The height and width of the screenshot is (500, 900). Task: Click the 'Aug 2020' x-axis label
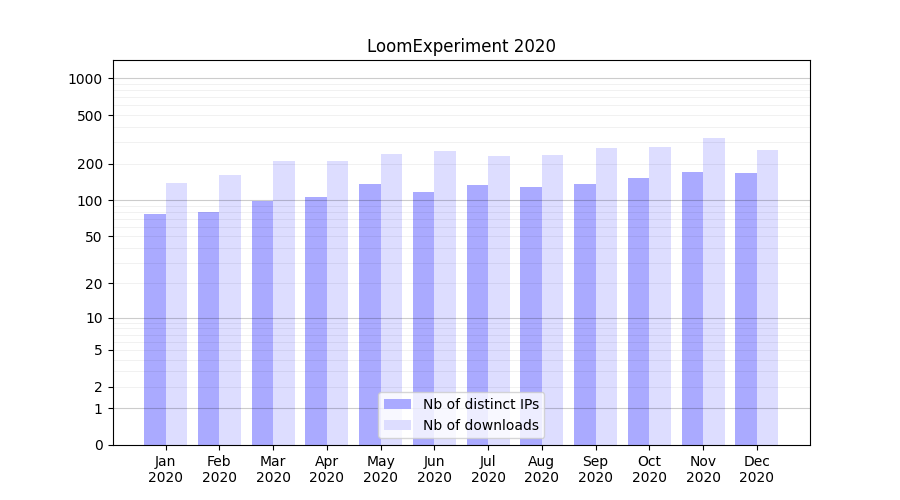pyautogui.click(x=542, y=469)
